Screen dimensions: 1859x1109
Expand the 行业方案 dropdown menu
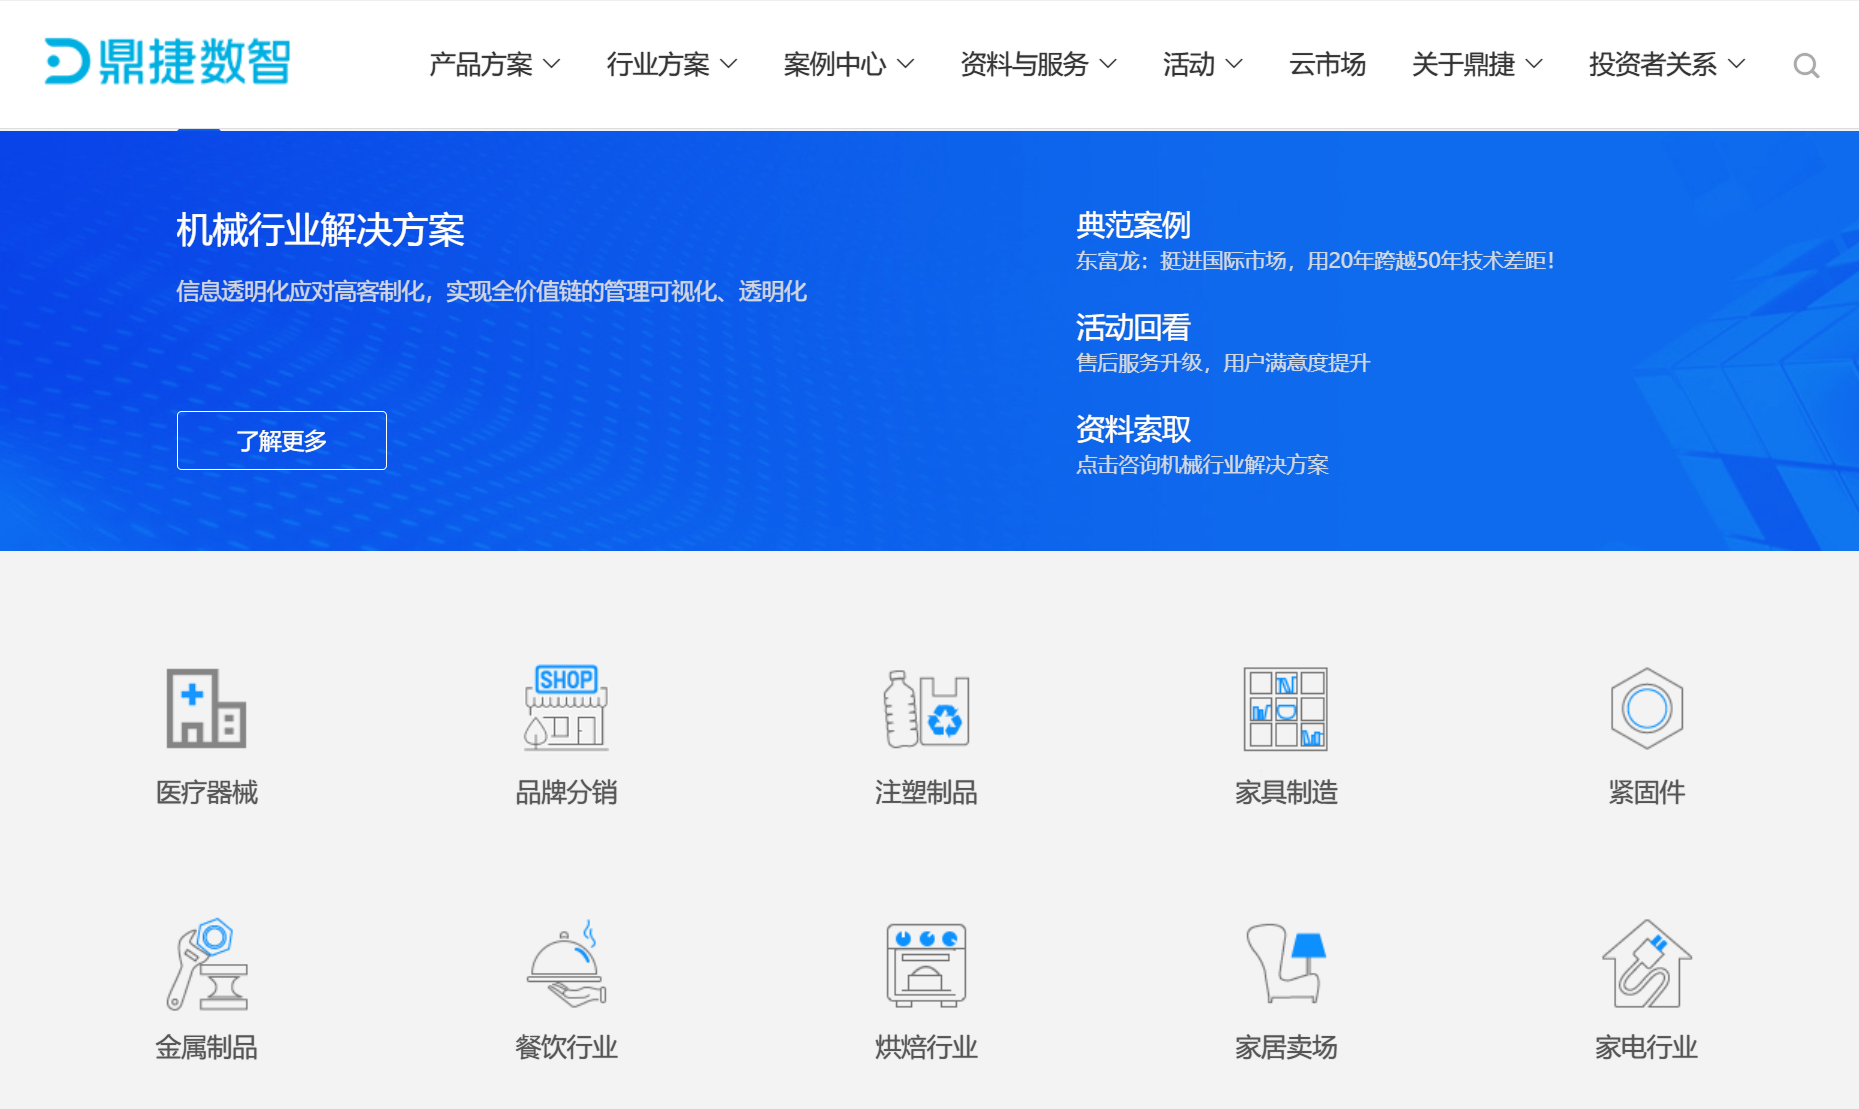point(672,64)
